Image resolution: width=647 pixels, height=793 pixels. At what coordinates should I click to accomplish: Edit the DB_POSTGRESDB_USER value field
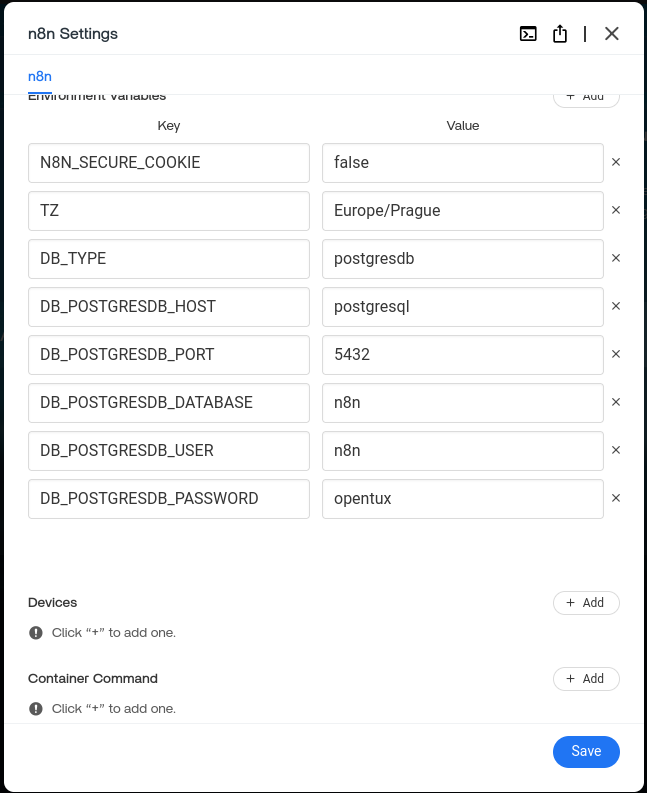click(x=463, y=451)
